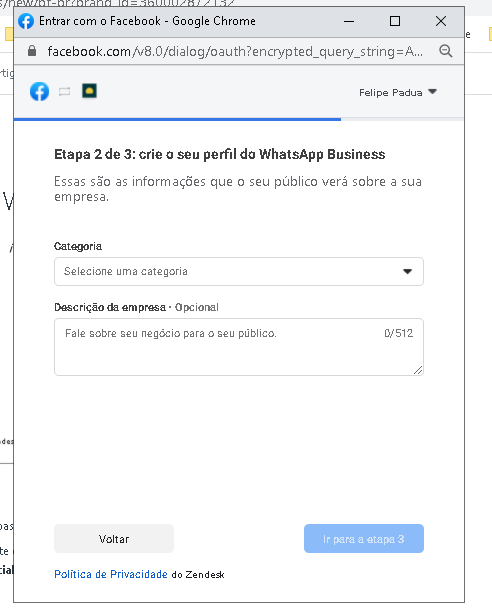Close the Entrar com o Facebook window
This screenshot has width=492, height=613.
tap(441, 21)
